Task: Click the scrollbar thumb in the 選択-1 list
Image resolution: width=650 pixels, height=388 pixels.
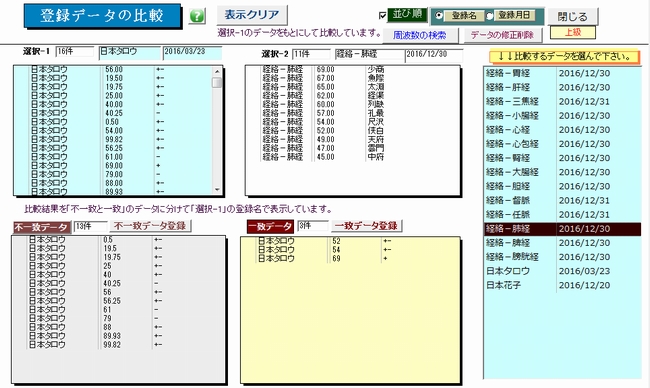Action: point(217,82)
